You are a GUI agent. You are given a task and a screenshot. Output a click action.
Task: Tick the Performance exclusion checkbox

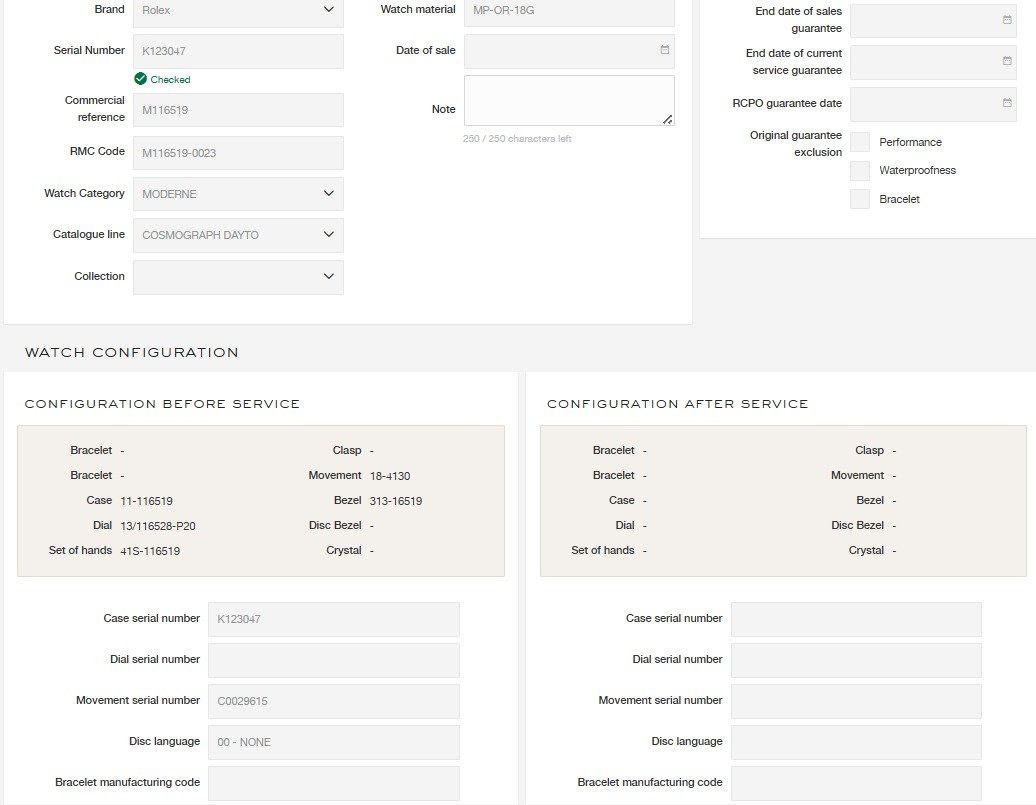coord(859,142)
